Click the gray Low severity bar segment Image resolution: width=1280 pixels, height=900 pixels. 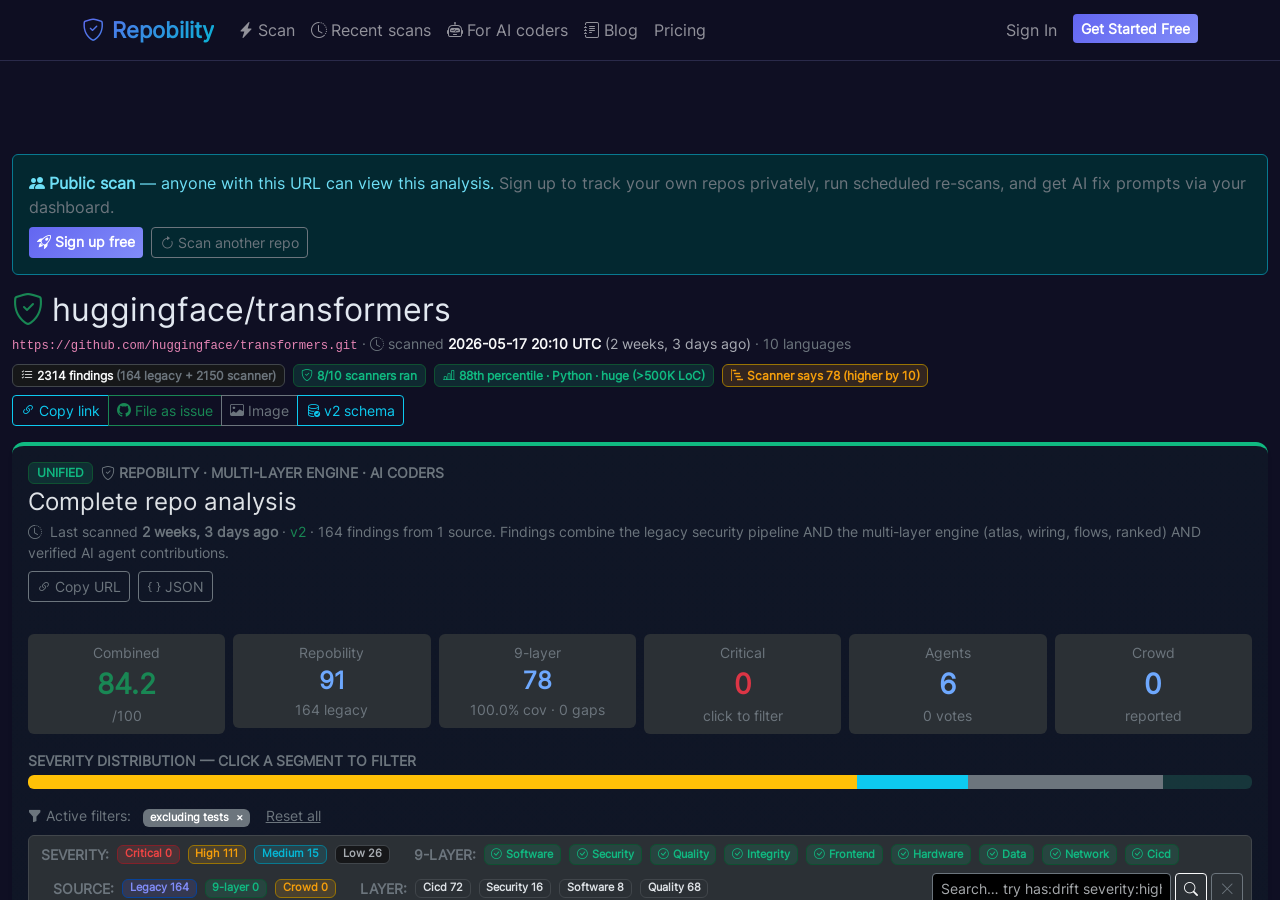[x=1065, y=782]
